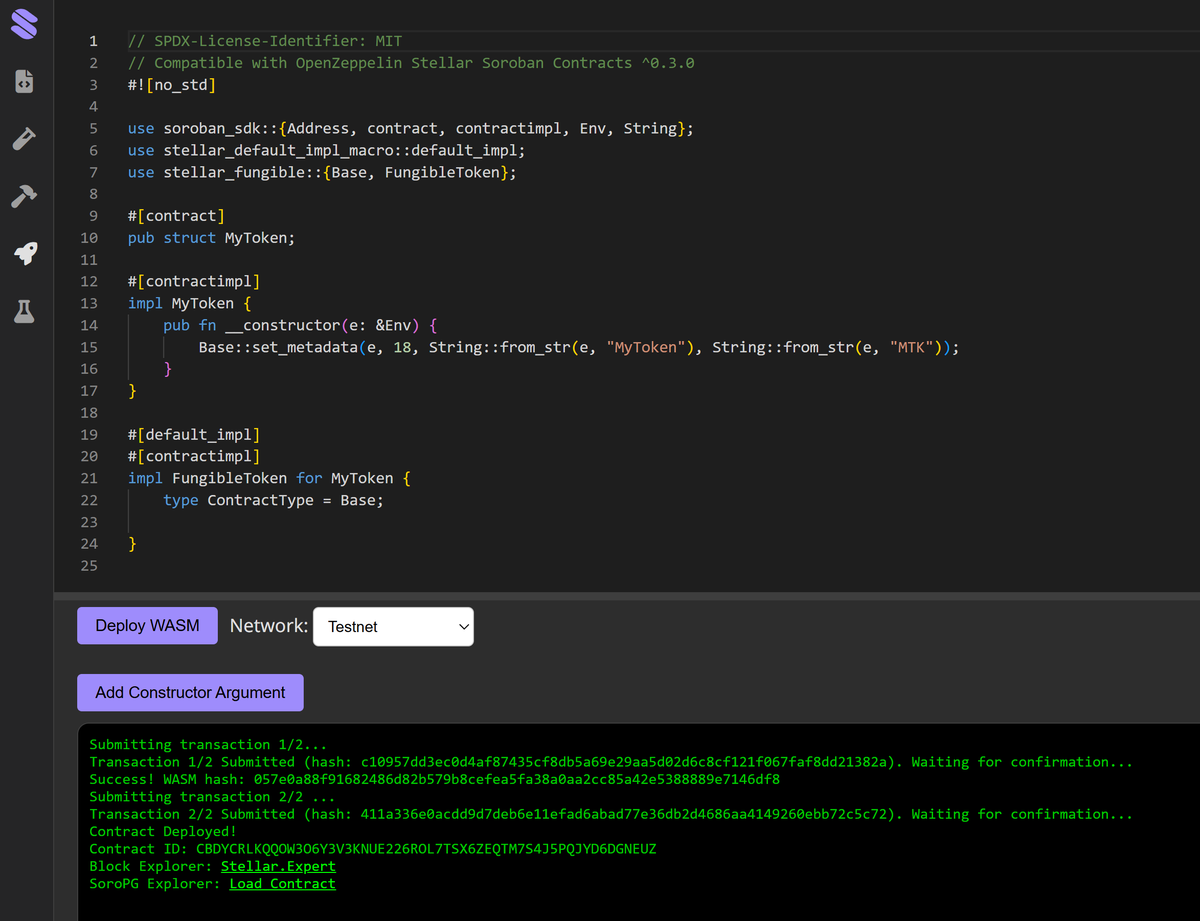Open the code file icon in sidebar
1200x921 pixels.
click(24, 82)
